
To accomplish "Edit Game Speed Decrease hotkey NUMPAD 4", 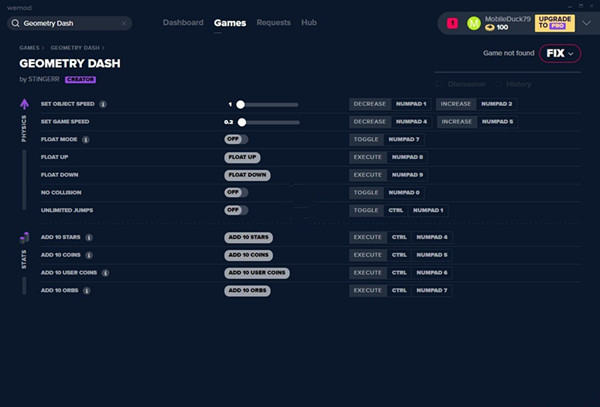I will pyautogui.click(x=411, y=122).
